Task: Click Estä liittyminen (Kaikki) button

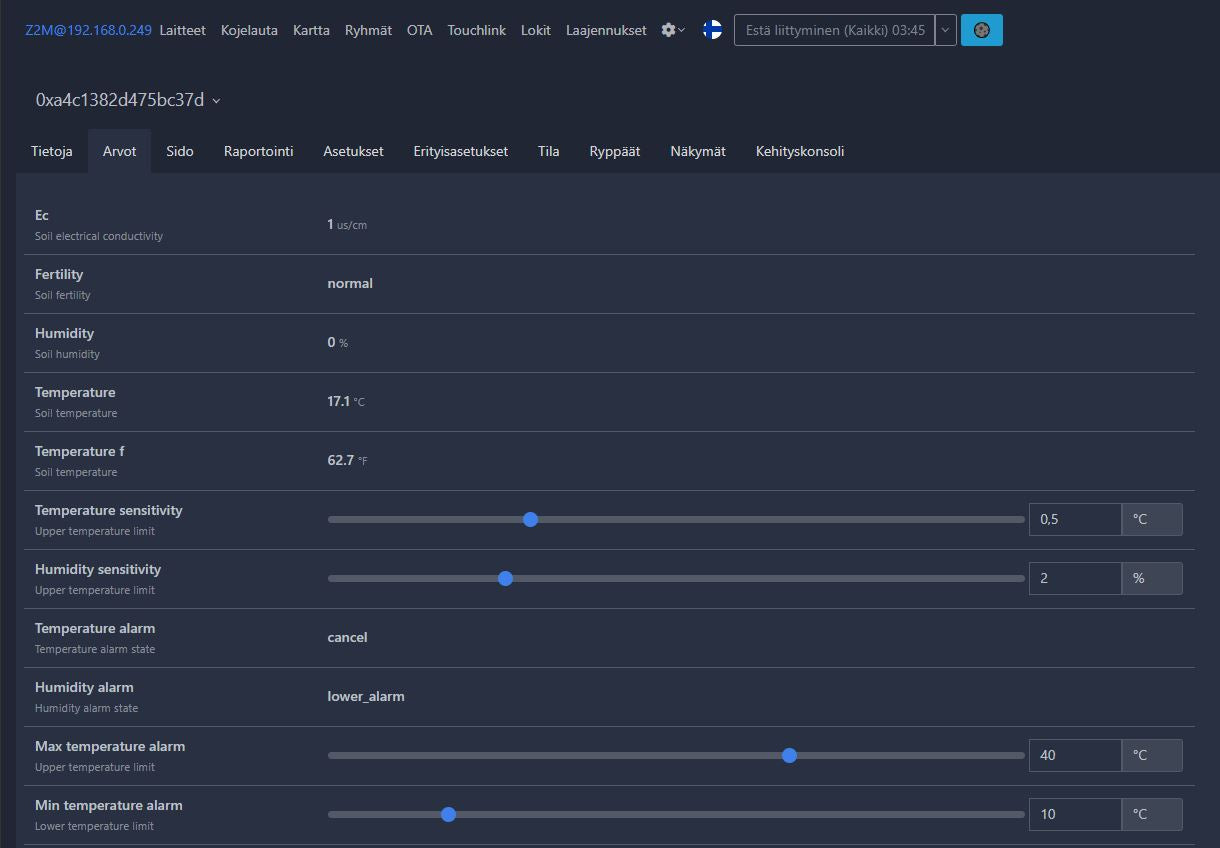Action: point(835,30)
